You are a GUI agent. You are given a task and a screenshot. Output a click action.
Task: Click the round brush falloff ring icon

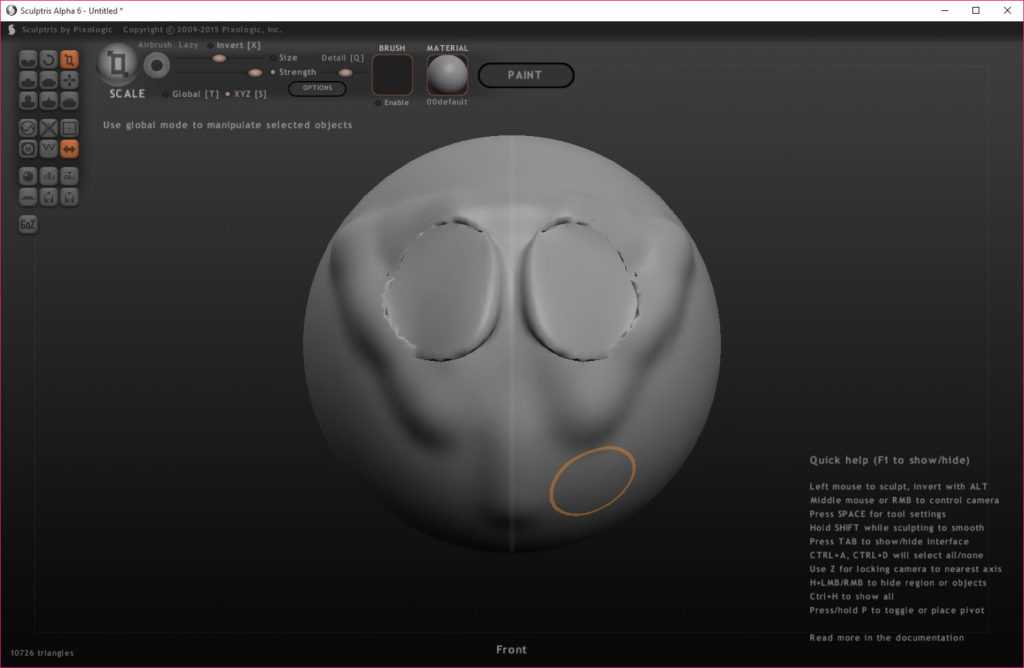click(157, 65)
